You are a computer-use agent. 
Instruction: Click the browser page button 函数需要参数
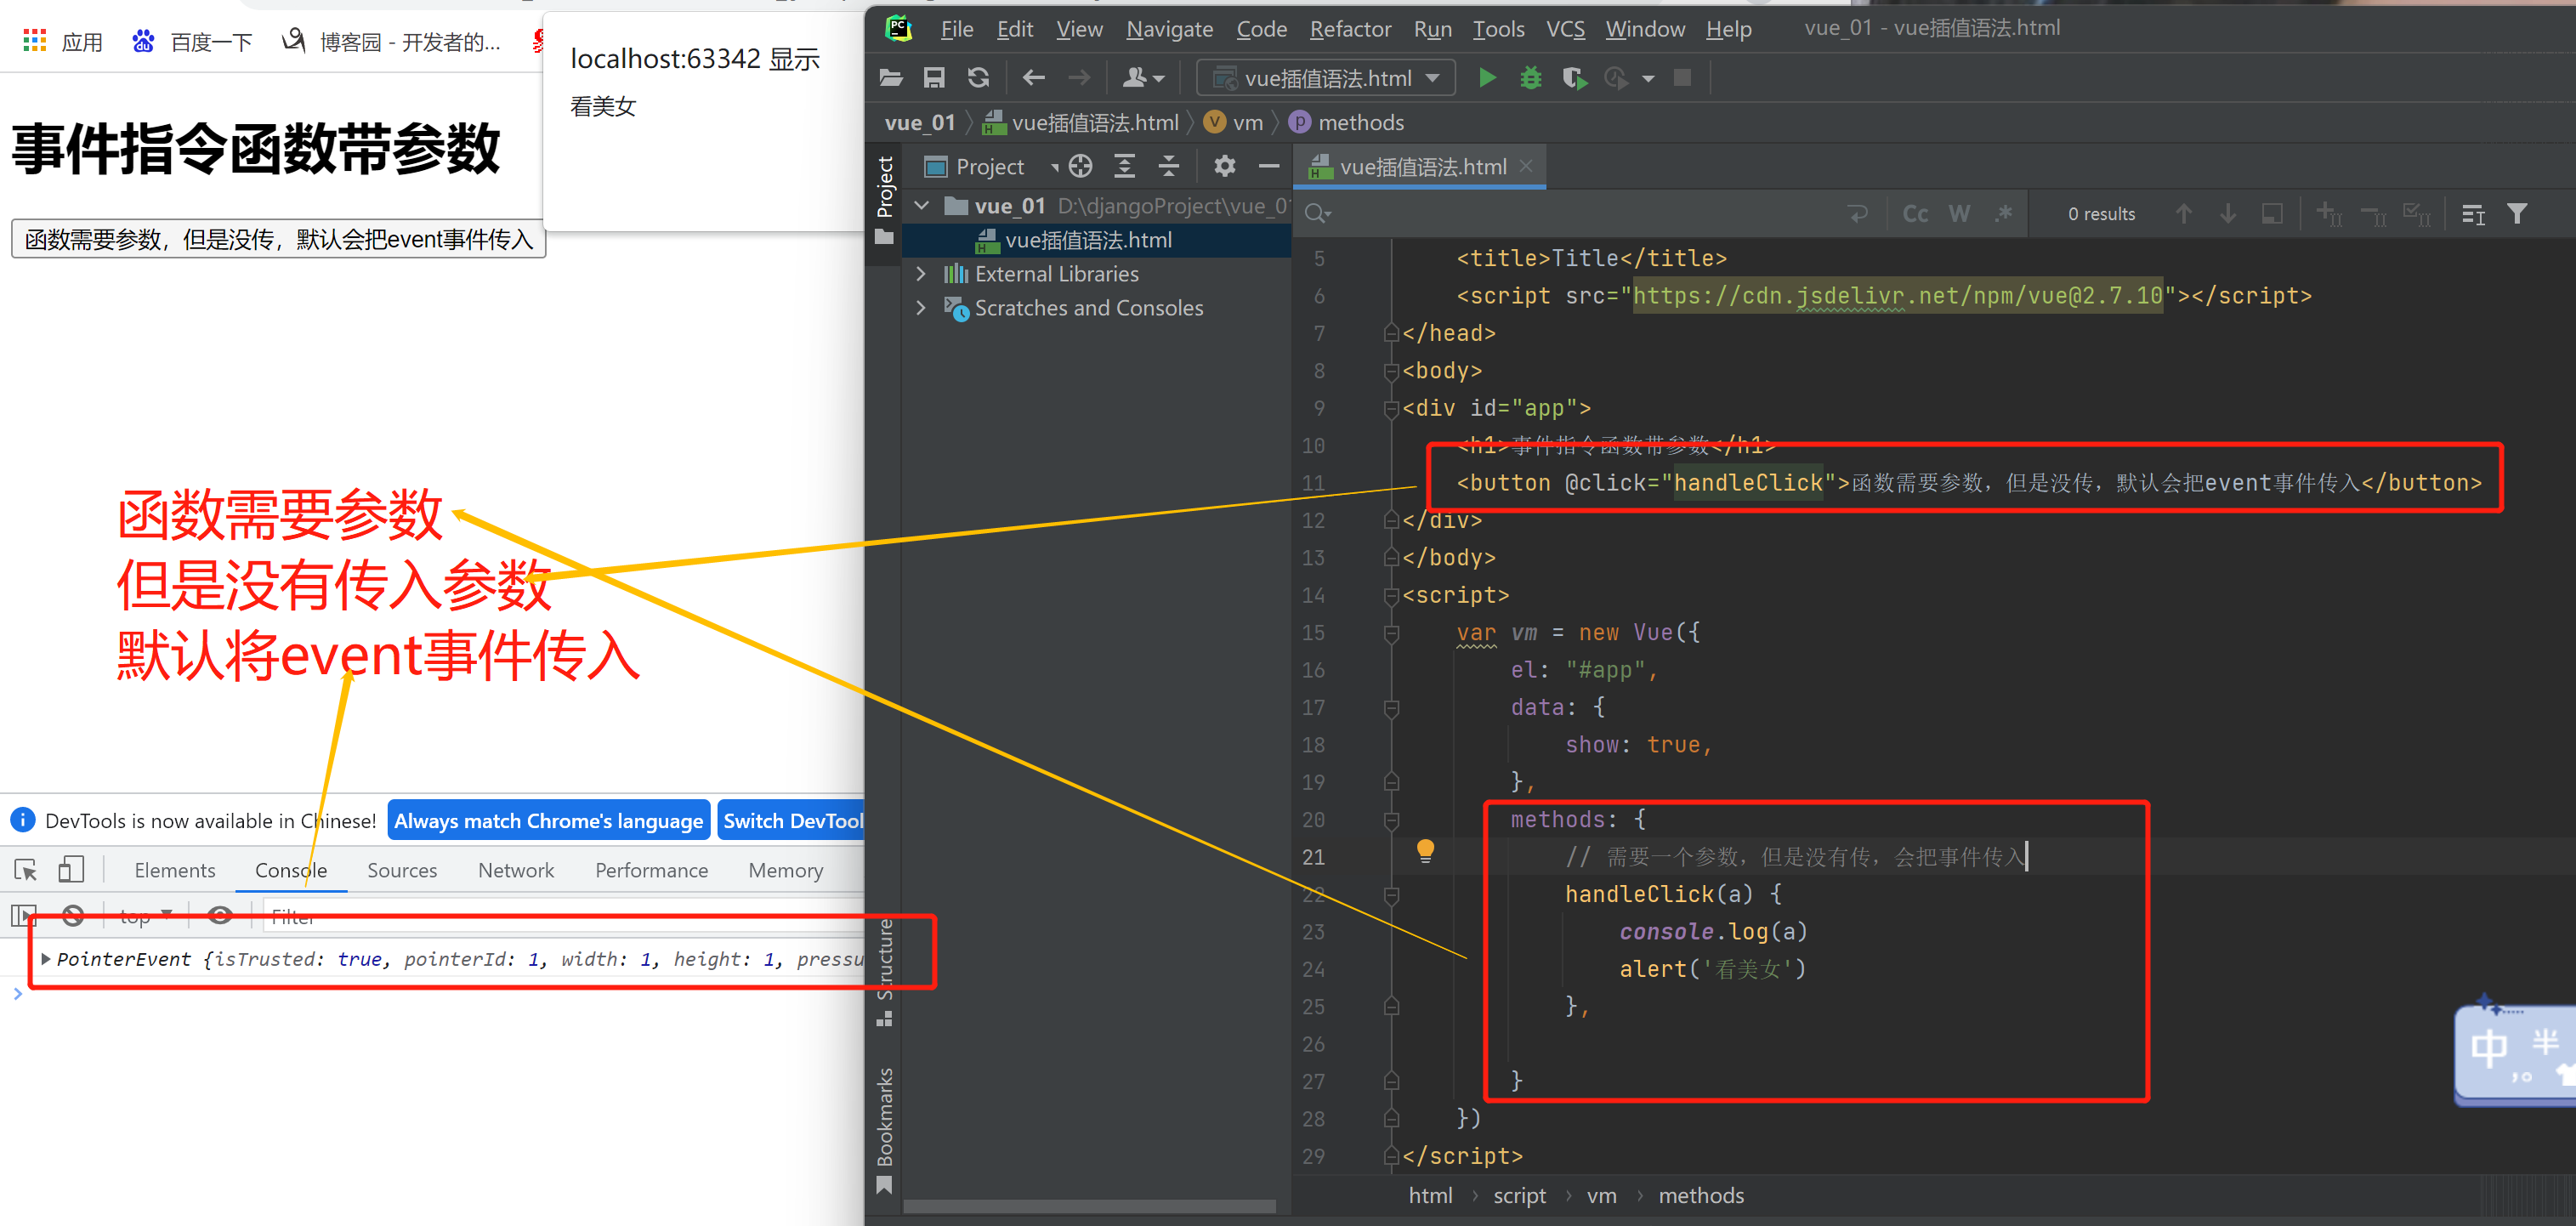click(x=278, y=239)
